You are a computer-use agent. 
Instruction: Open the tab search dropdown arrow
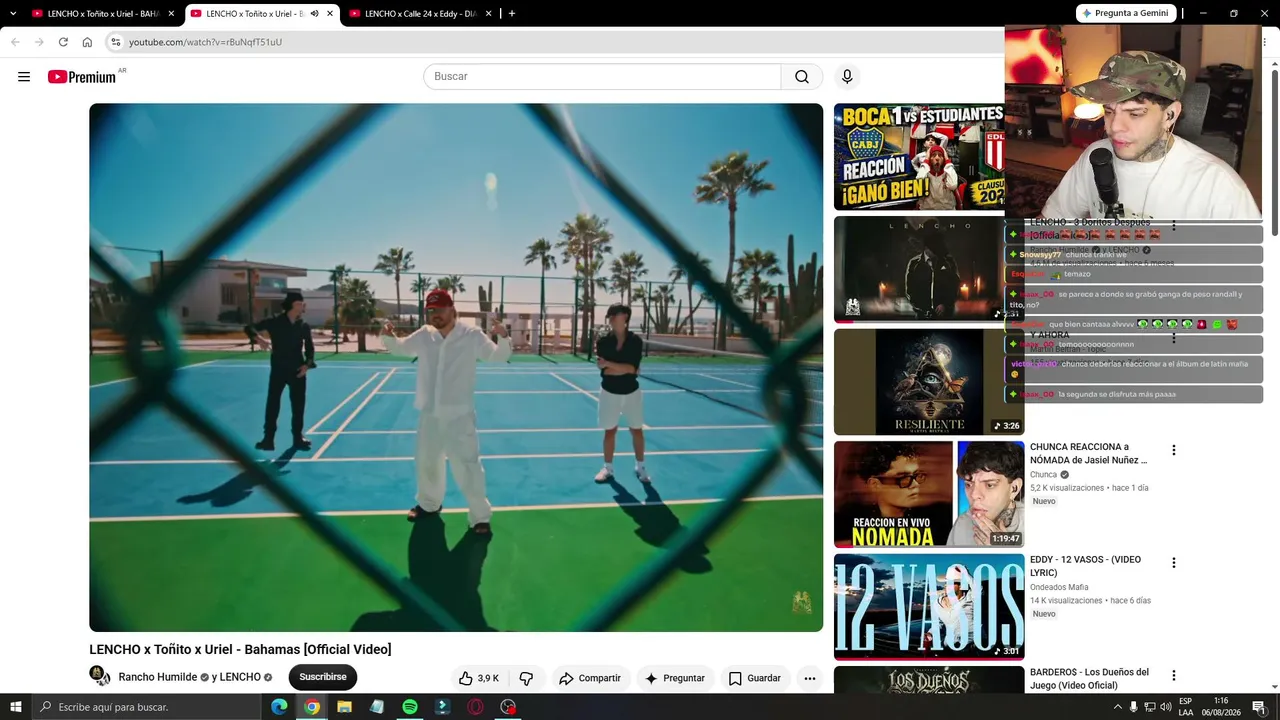tap(13, 14)
